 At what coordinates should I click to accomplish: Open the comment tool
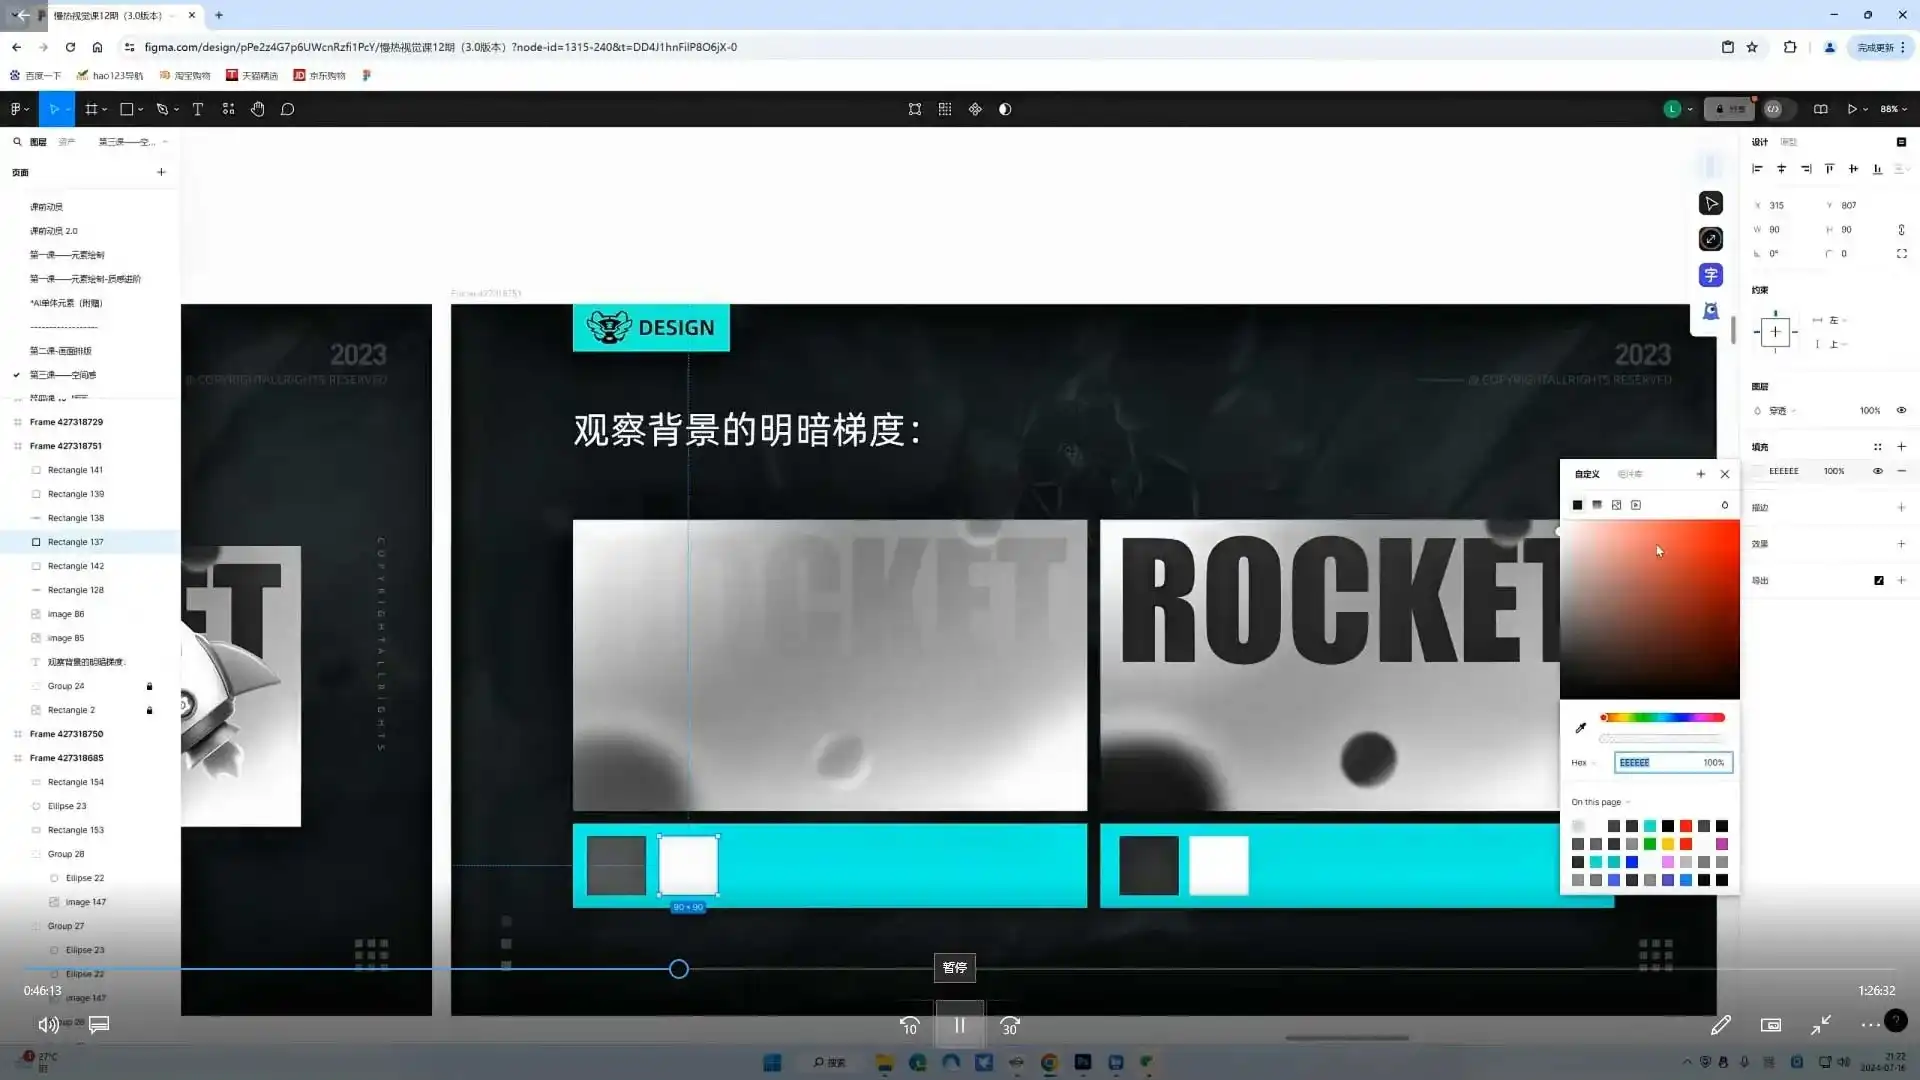pos(288,109)
